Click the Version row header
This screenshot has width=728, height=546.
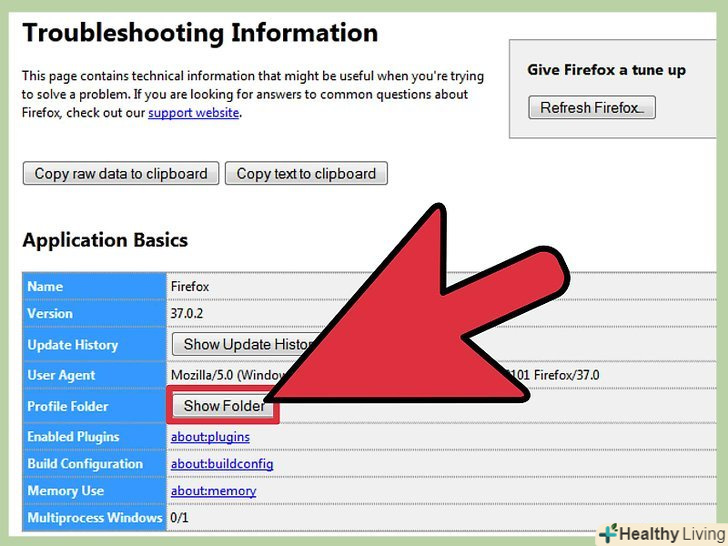click(94, 313)
